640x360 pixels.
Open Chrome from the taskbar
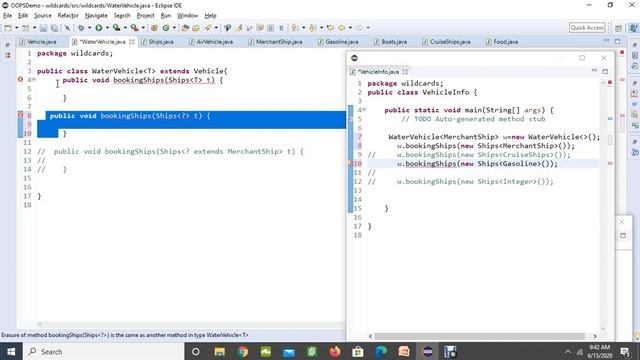(243, 351)
